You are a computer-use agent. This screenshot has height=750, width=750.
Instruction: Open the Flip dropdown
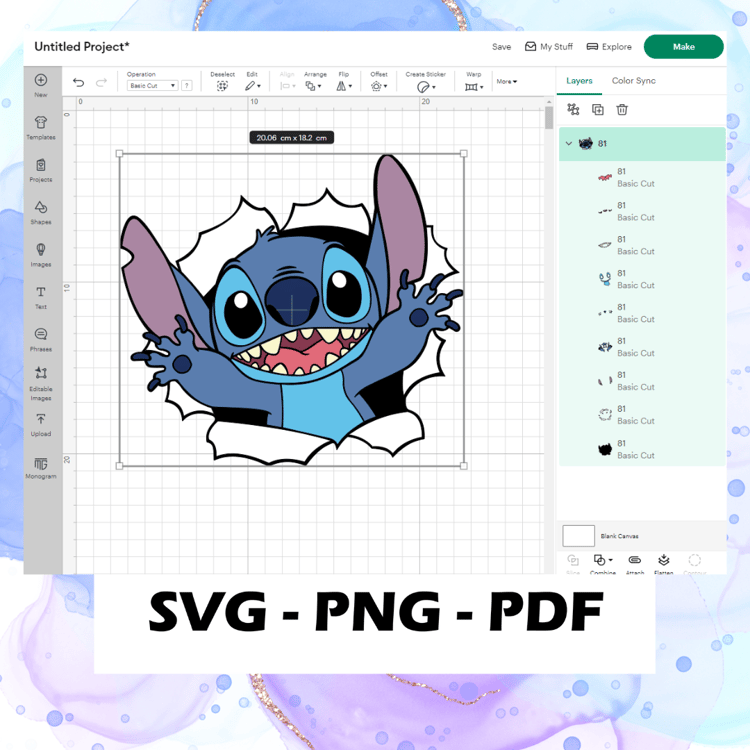click(344, 86)
